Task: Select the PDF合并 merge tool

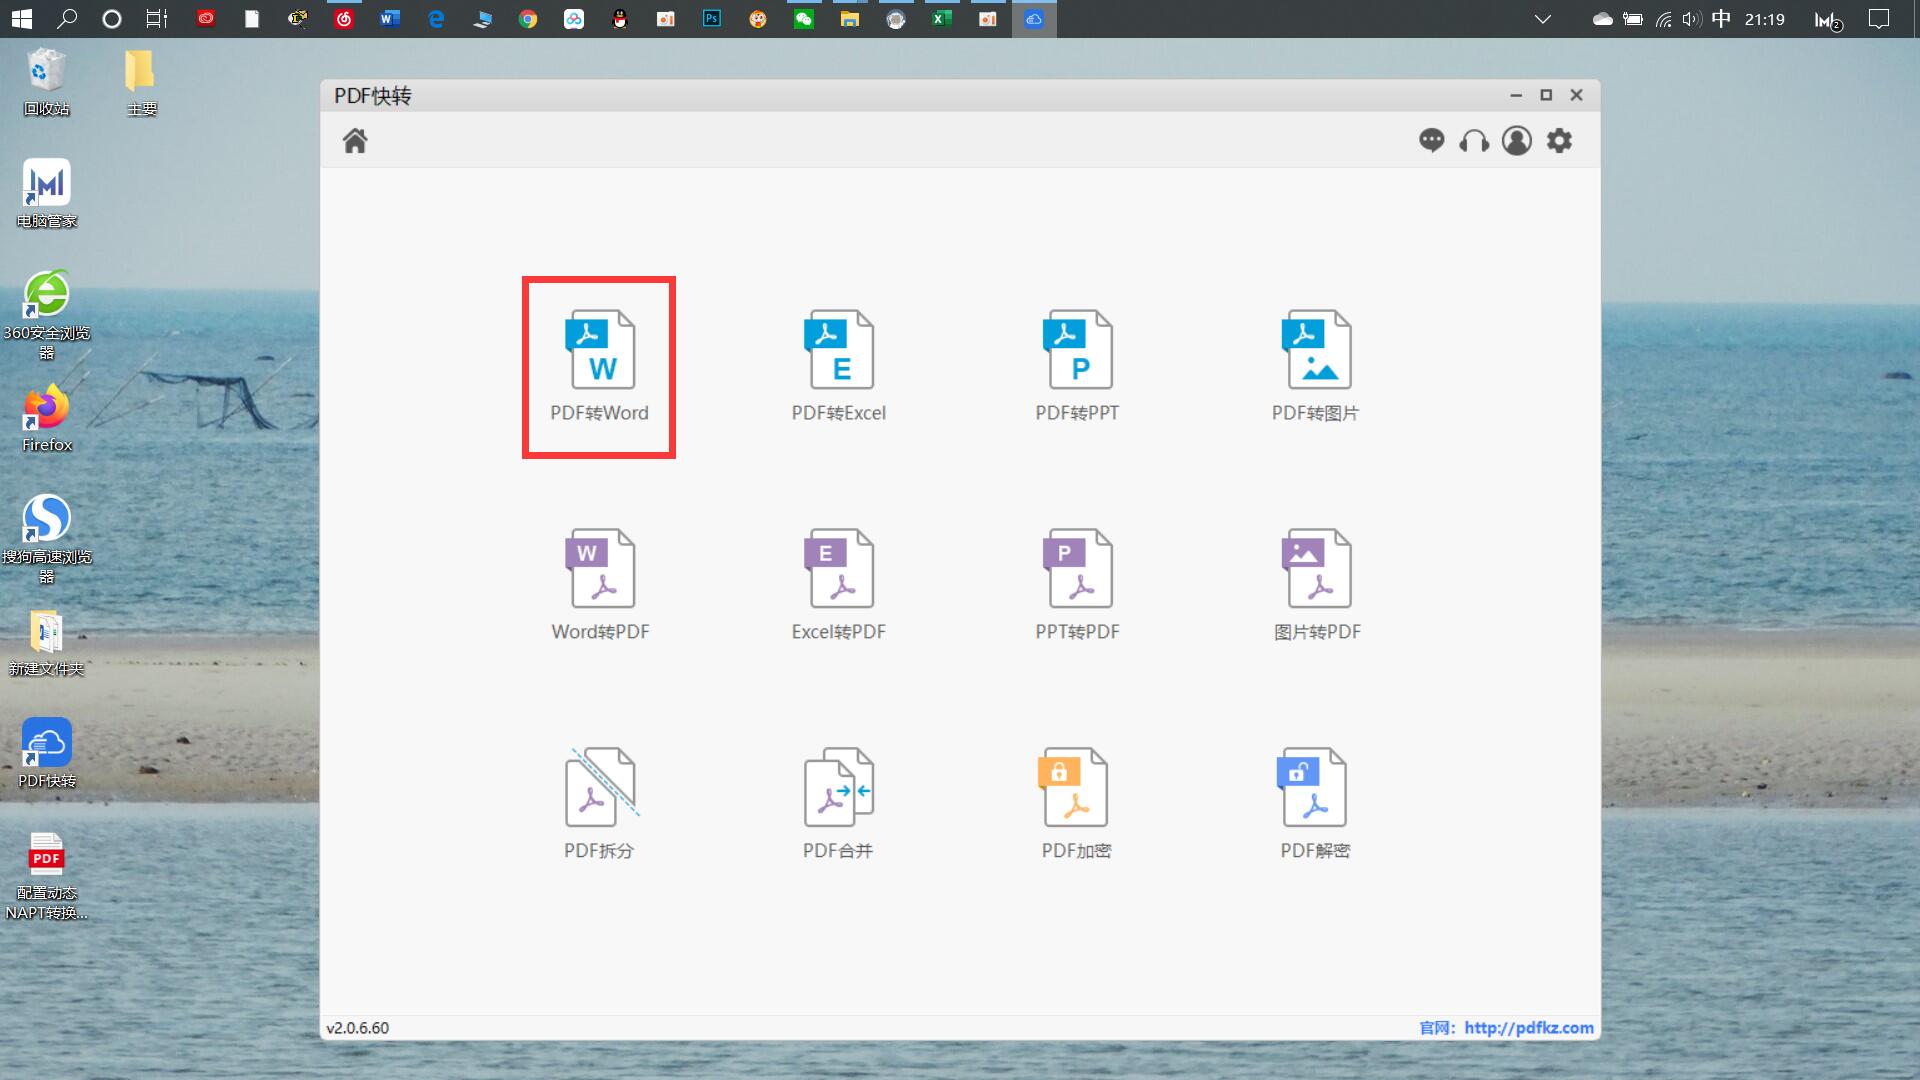Action: (838, 804)
